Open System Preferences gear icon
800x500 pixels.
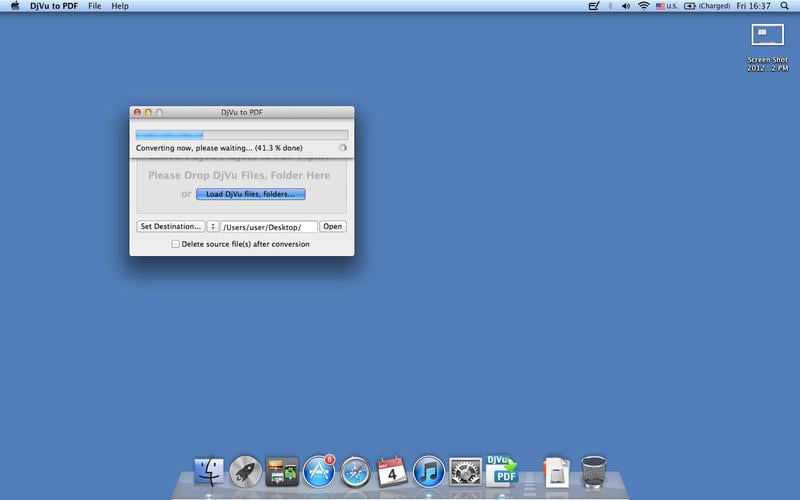[x=465, y=471]
